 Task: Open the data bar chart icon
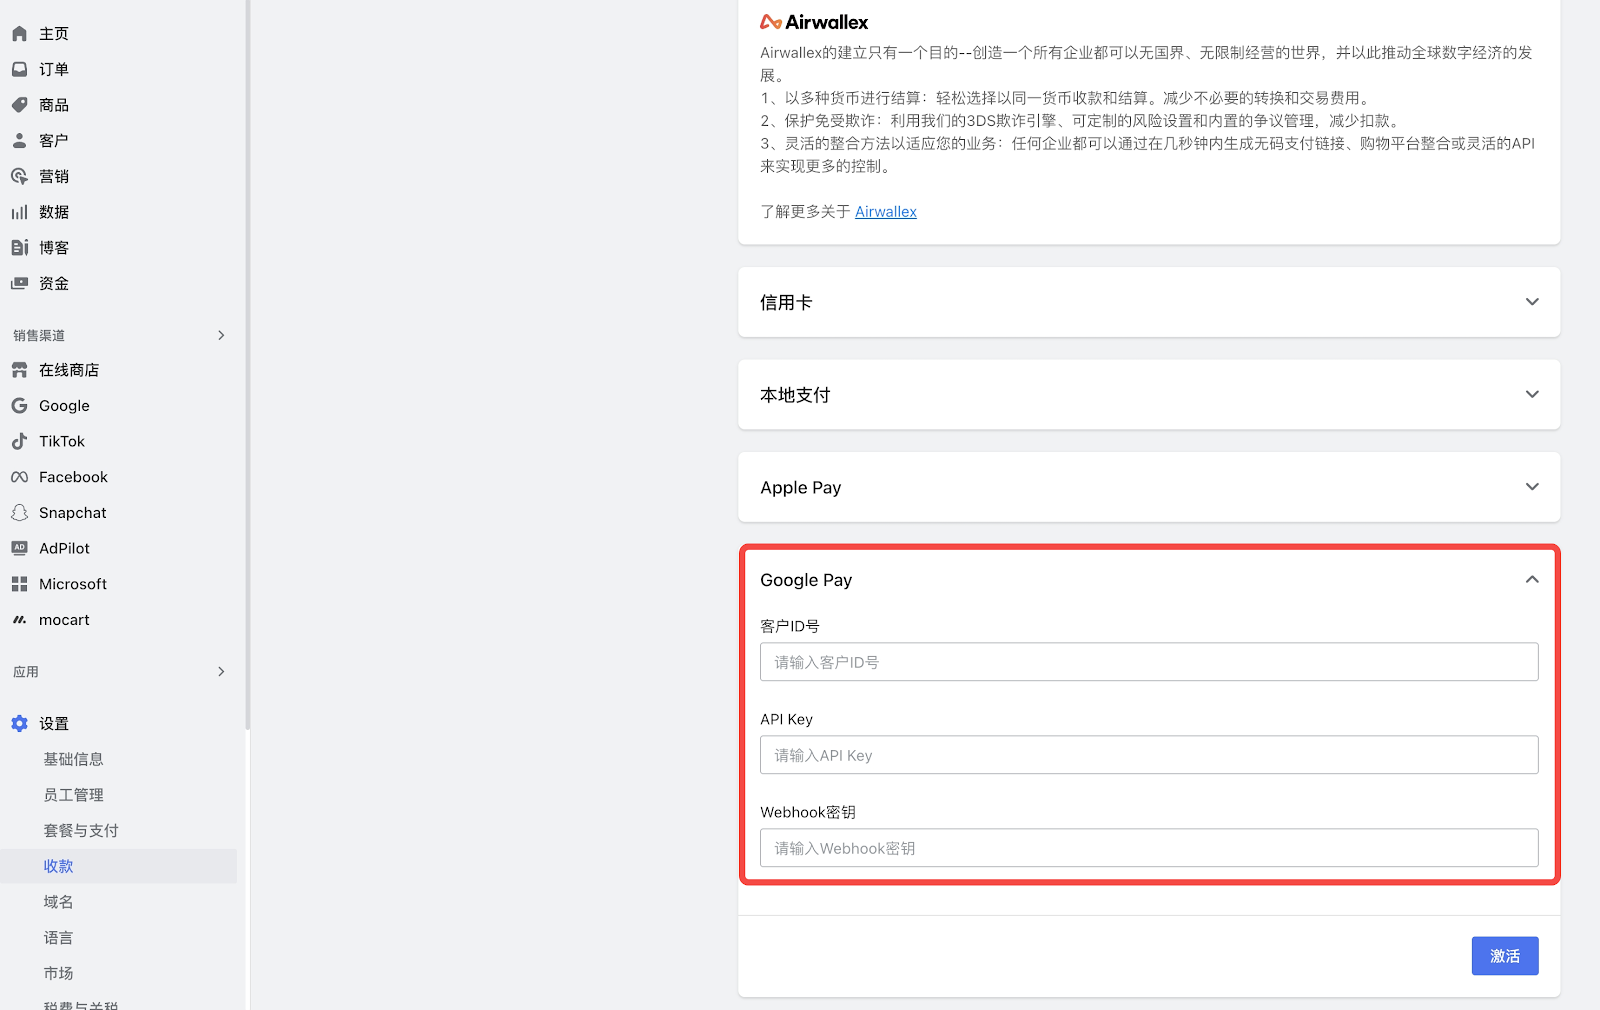click(x=19, y=212)
